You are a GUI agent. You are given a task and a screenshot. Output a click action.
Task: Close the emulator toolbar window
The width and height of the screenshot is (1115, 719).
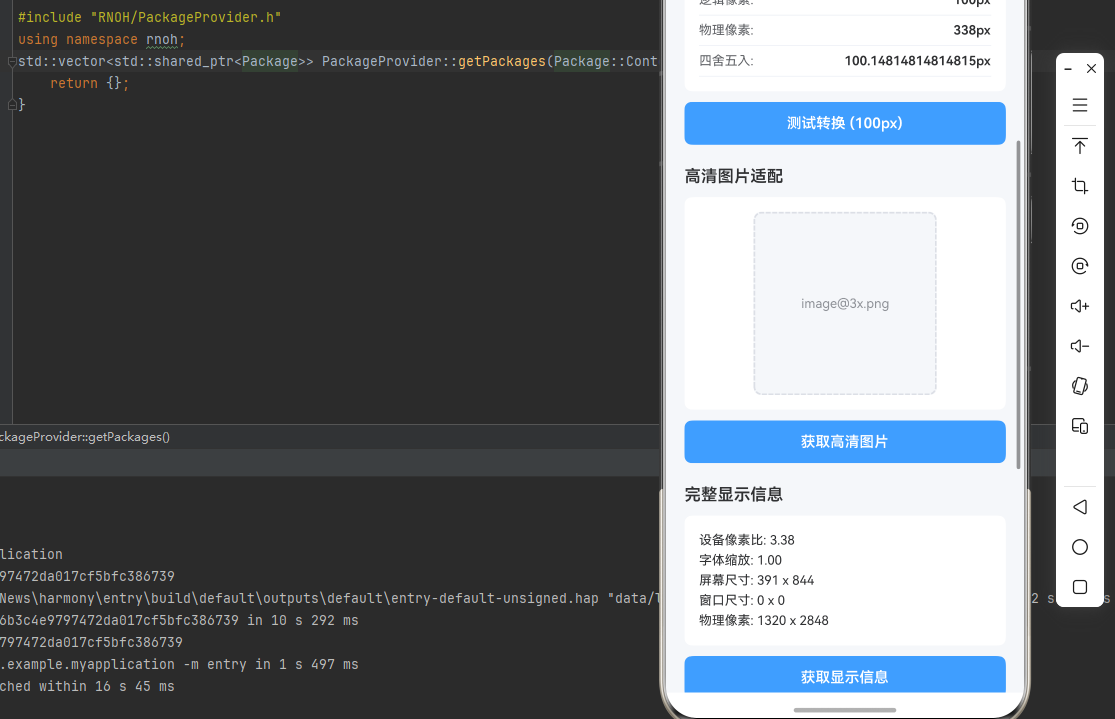pyautogui.click(x=1092, y=68)
